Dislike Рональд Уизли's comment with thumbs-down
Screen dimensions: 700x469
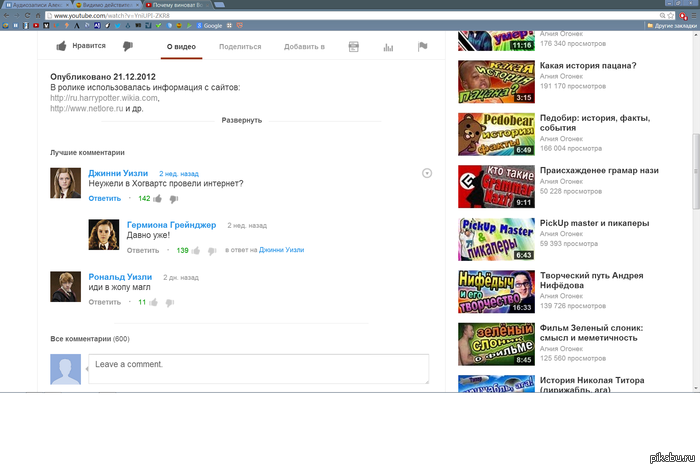tap(170, 303)
